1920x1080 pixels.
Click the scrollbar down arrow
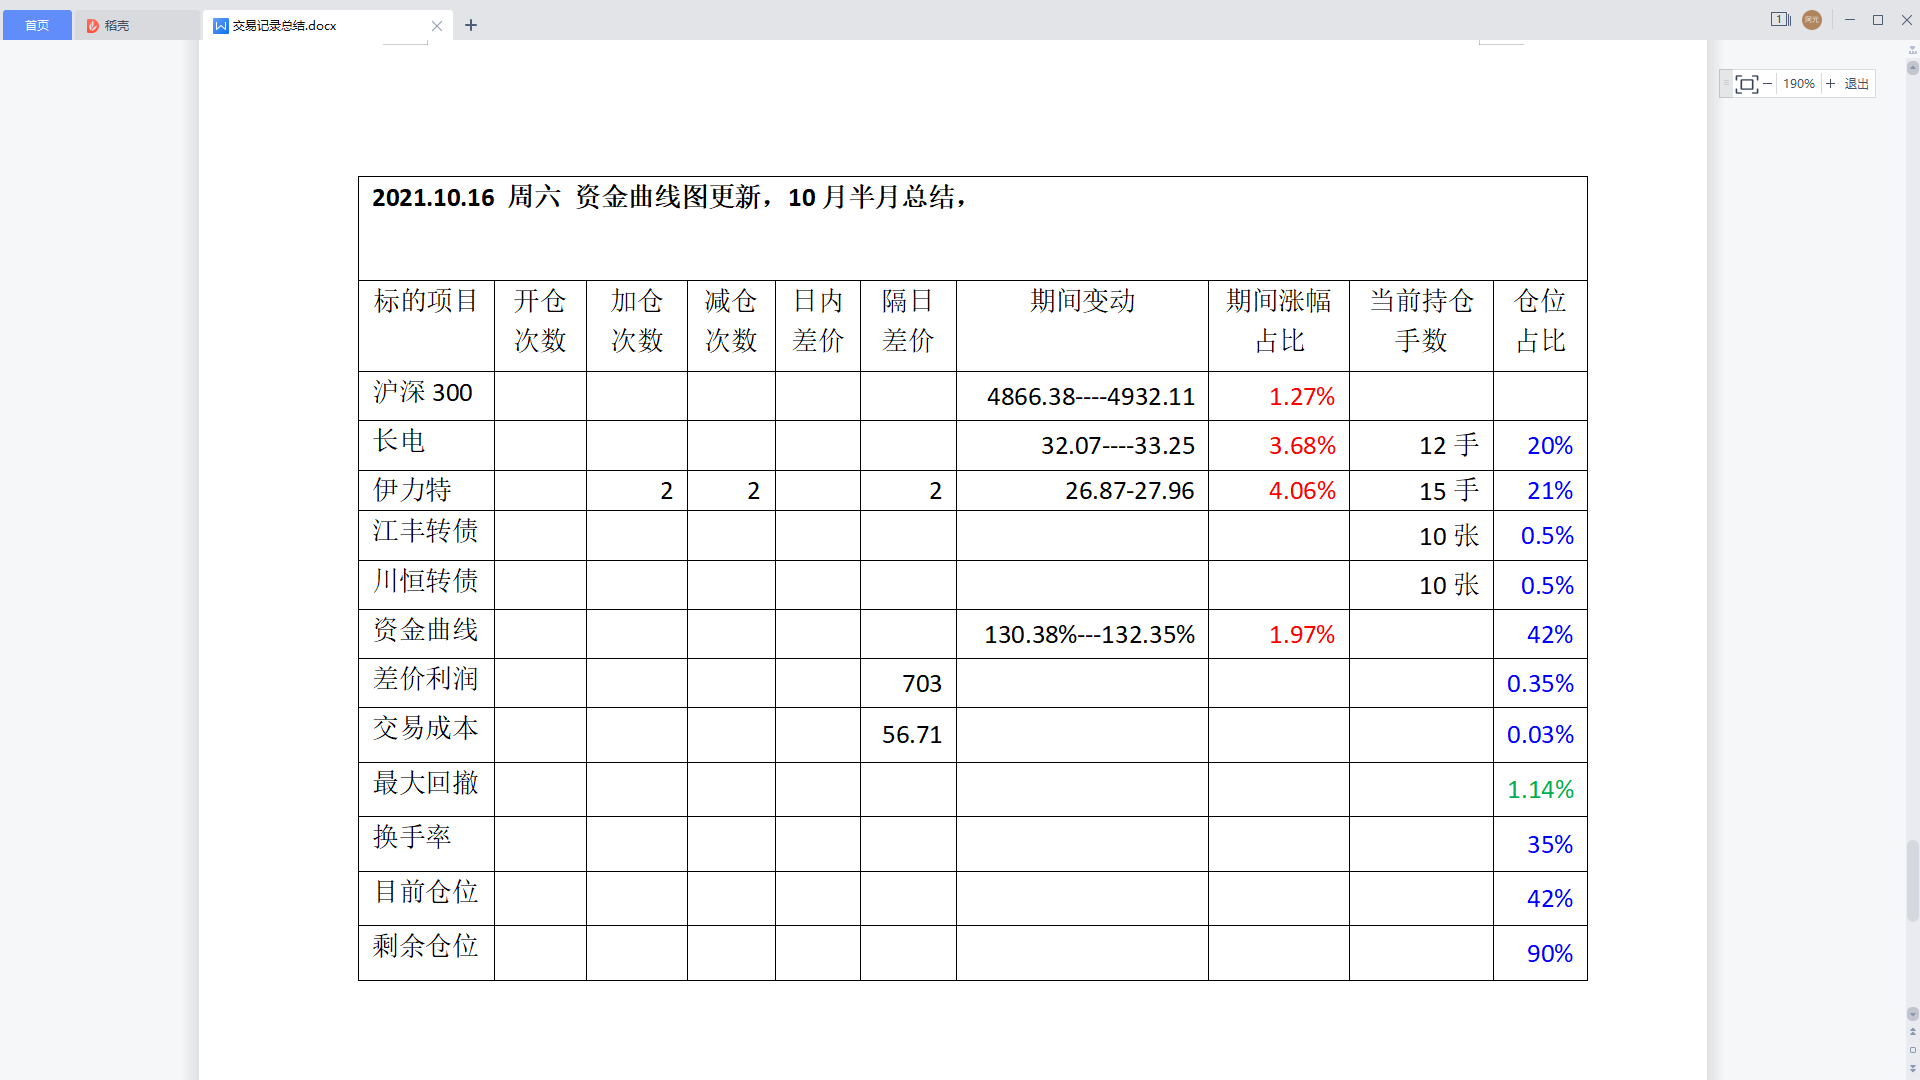[1913, 1014]
